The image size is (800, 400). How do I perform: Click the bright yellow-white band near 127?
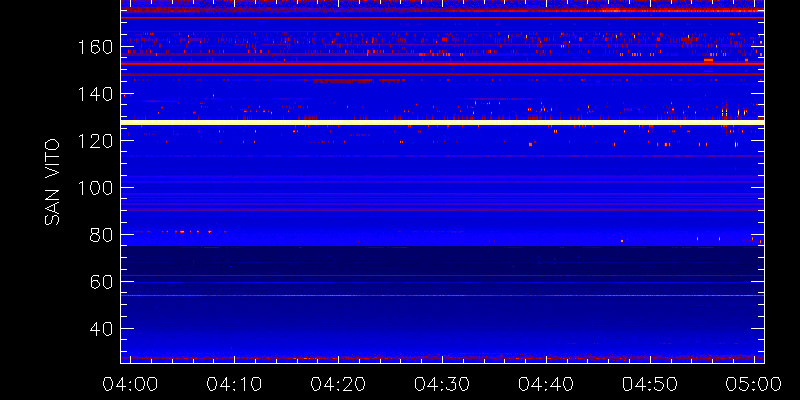pyautogui.click(x=442, y=122)
